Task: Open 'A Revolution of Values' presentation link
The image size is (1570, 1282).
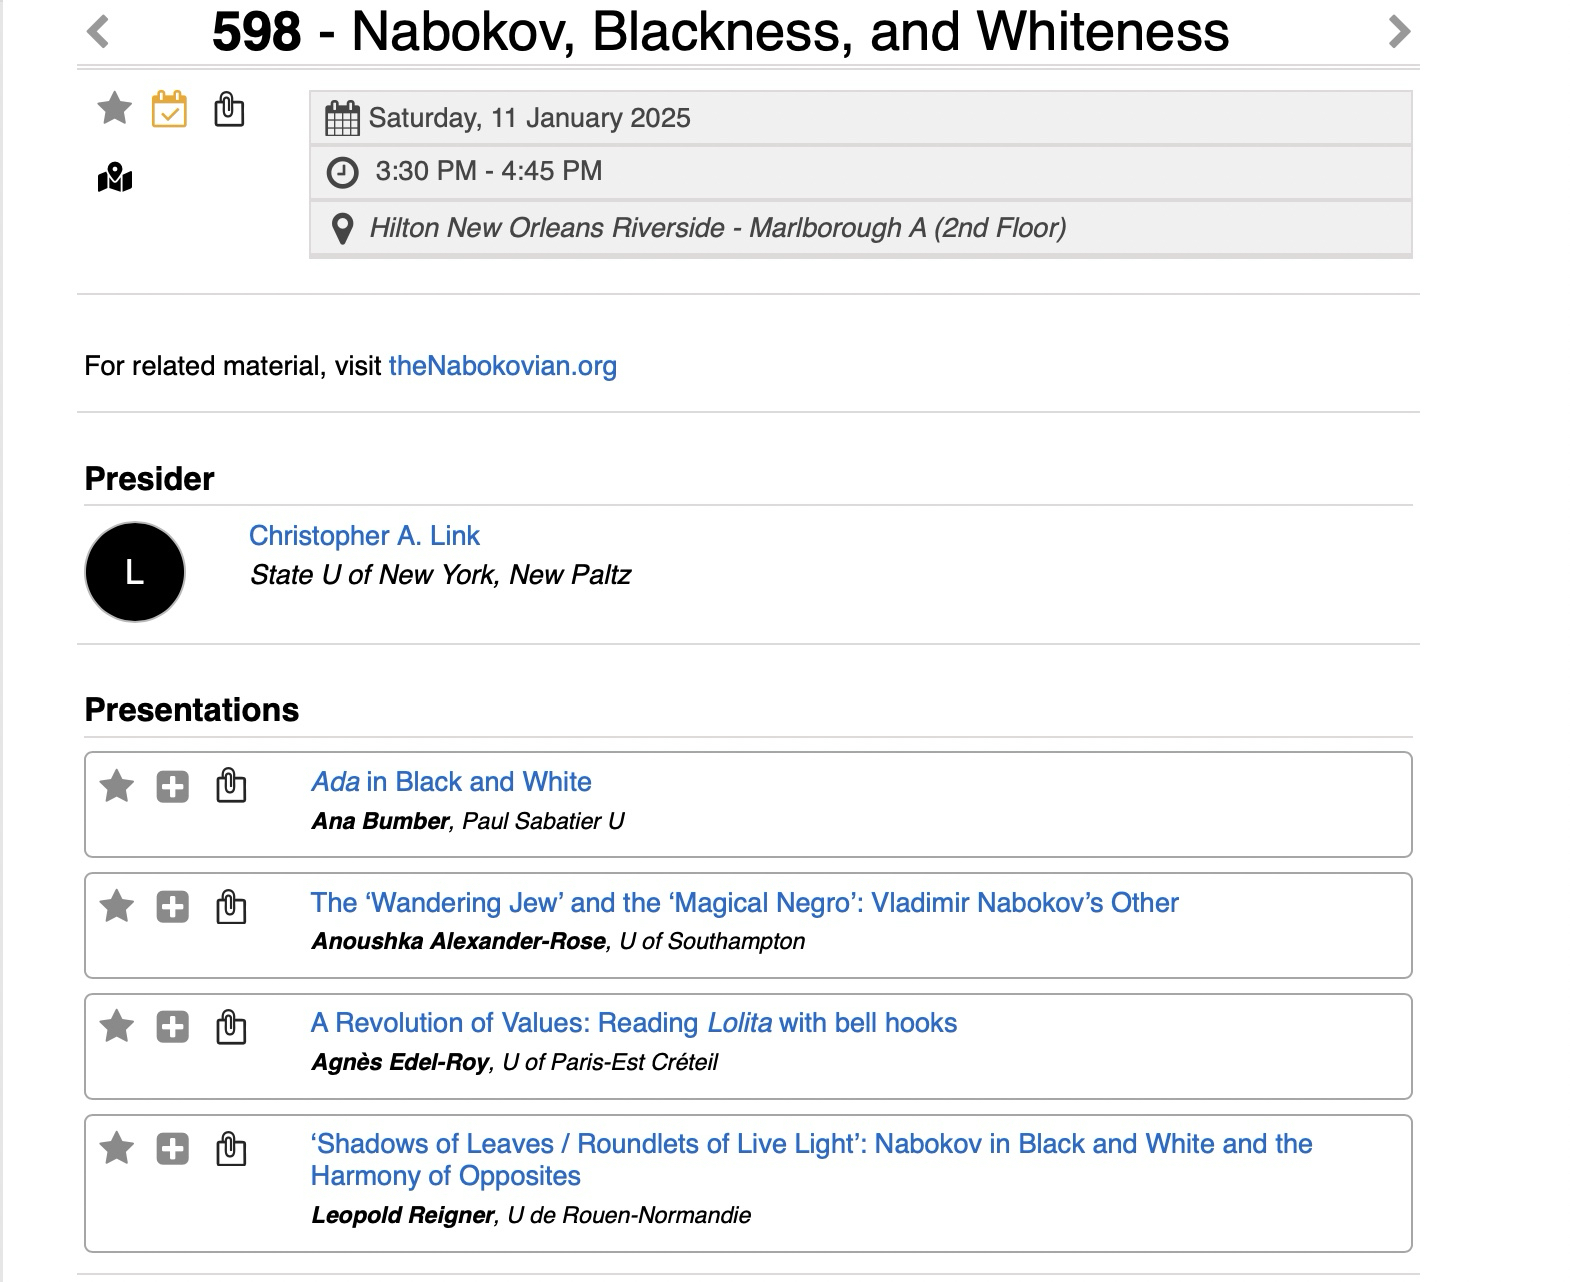Action: click(633, 1023)
